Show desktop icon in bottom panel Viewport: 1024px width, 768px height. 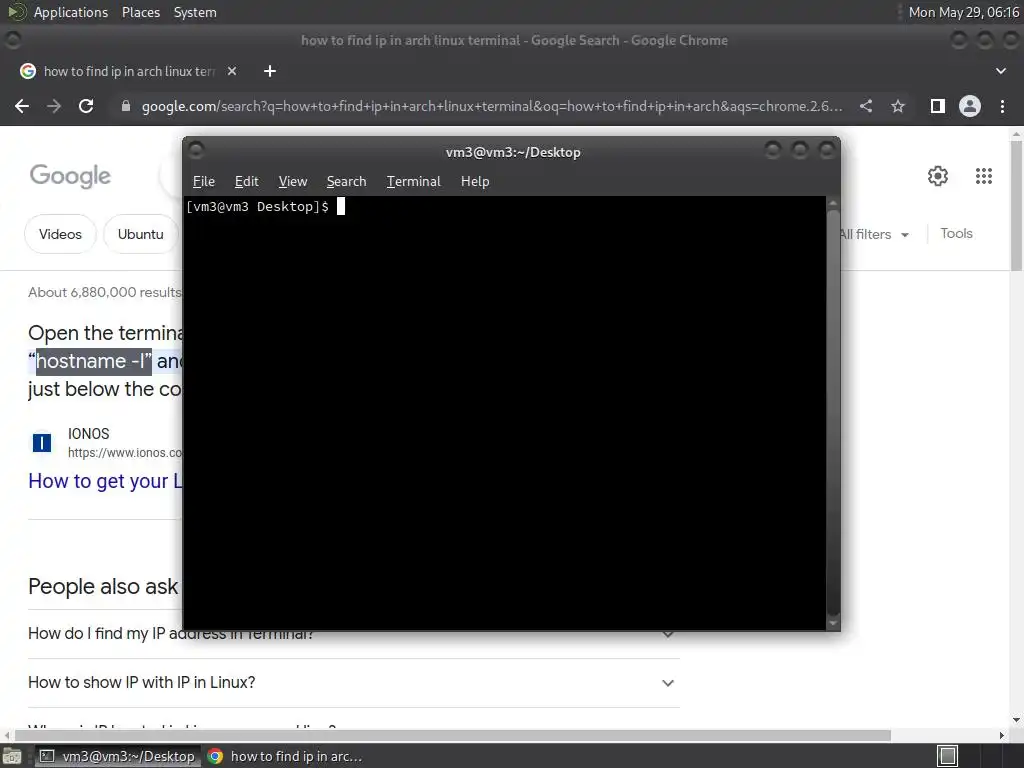12,756
